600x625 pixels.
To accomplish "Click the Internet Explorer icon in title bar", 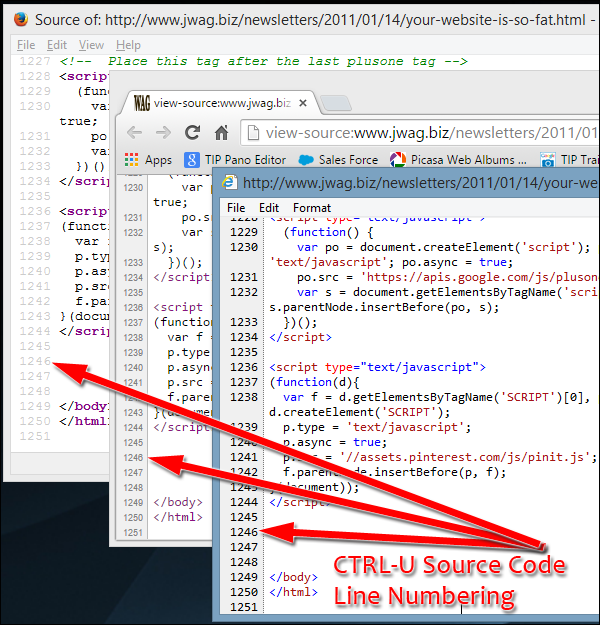I will [230, 183].
